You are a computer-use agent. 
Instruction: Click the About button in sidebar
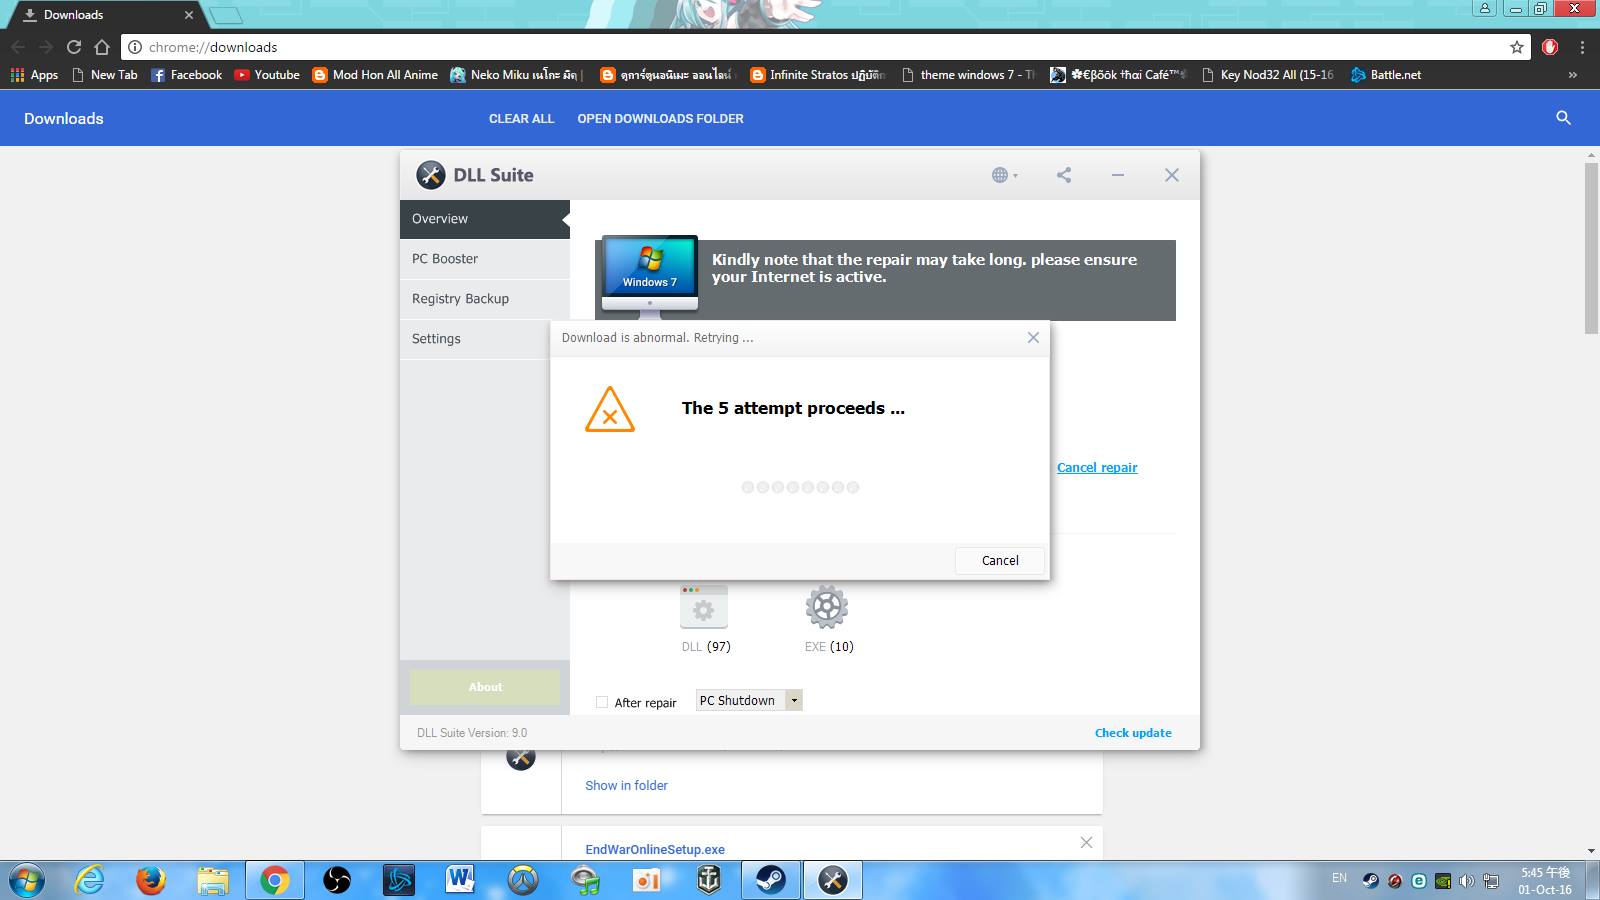tap(485, 687)
